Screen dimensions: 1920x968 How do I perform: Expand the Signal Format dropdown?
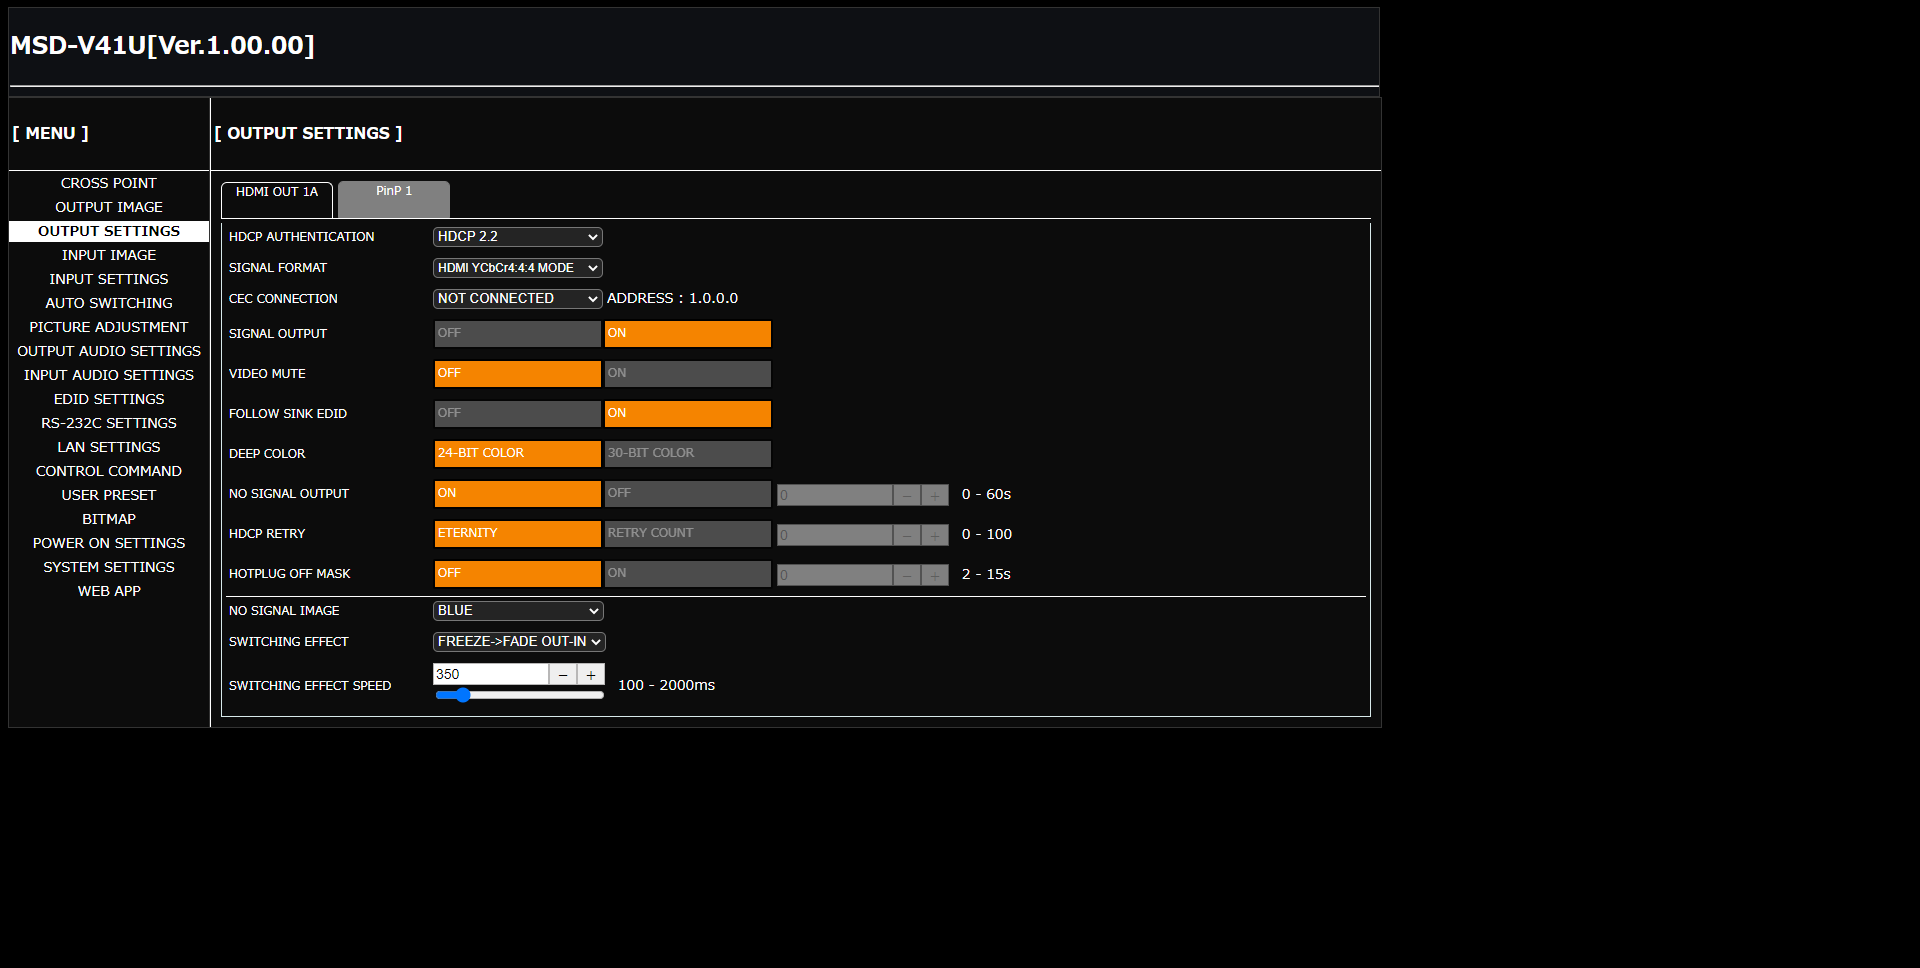tap(517, 268)
